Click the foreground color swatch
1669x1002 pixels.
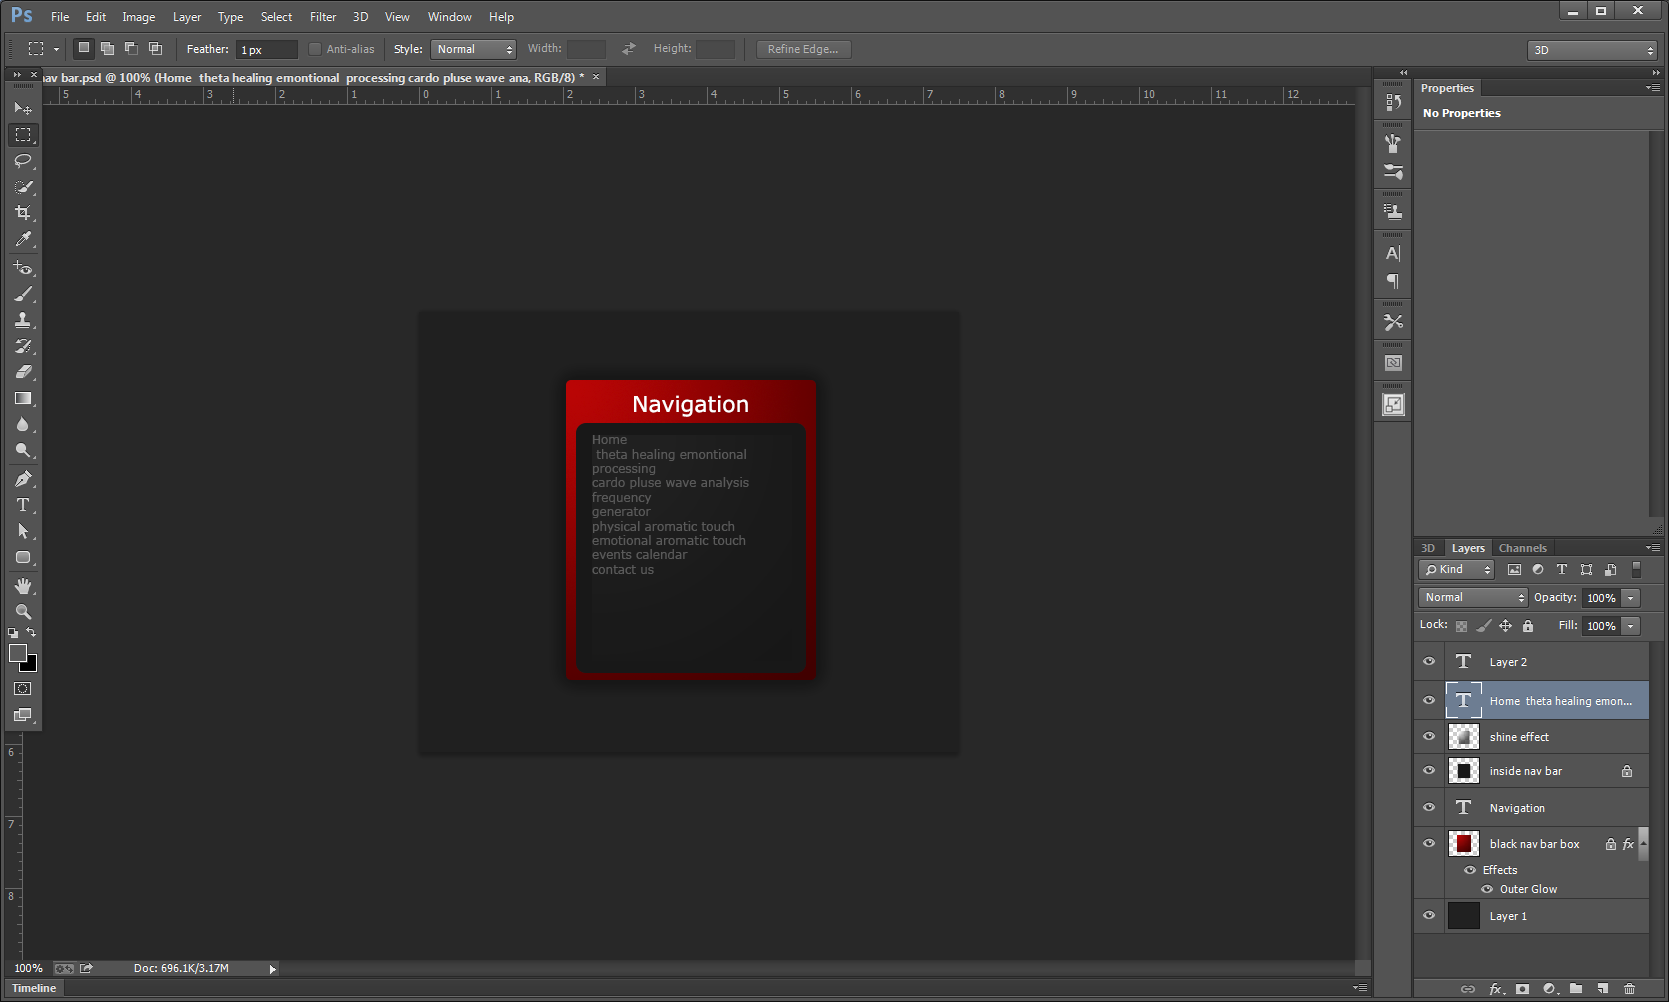17,653
